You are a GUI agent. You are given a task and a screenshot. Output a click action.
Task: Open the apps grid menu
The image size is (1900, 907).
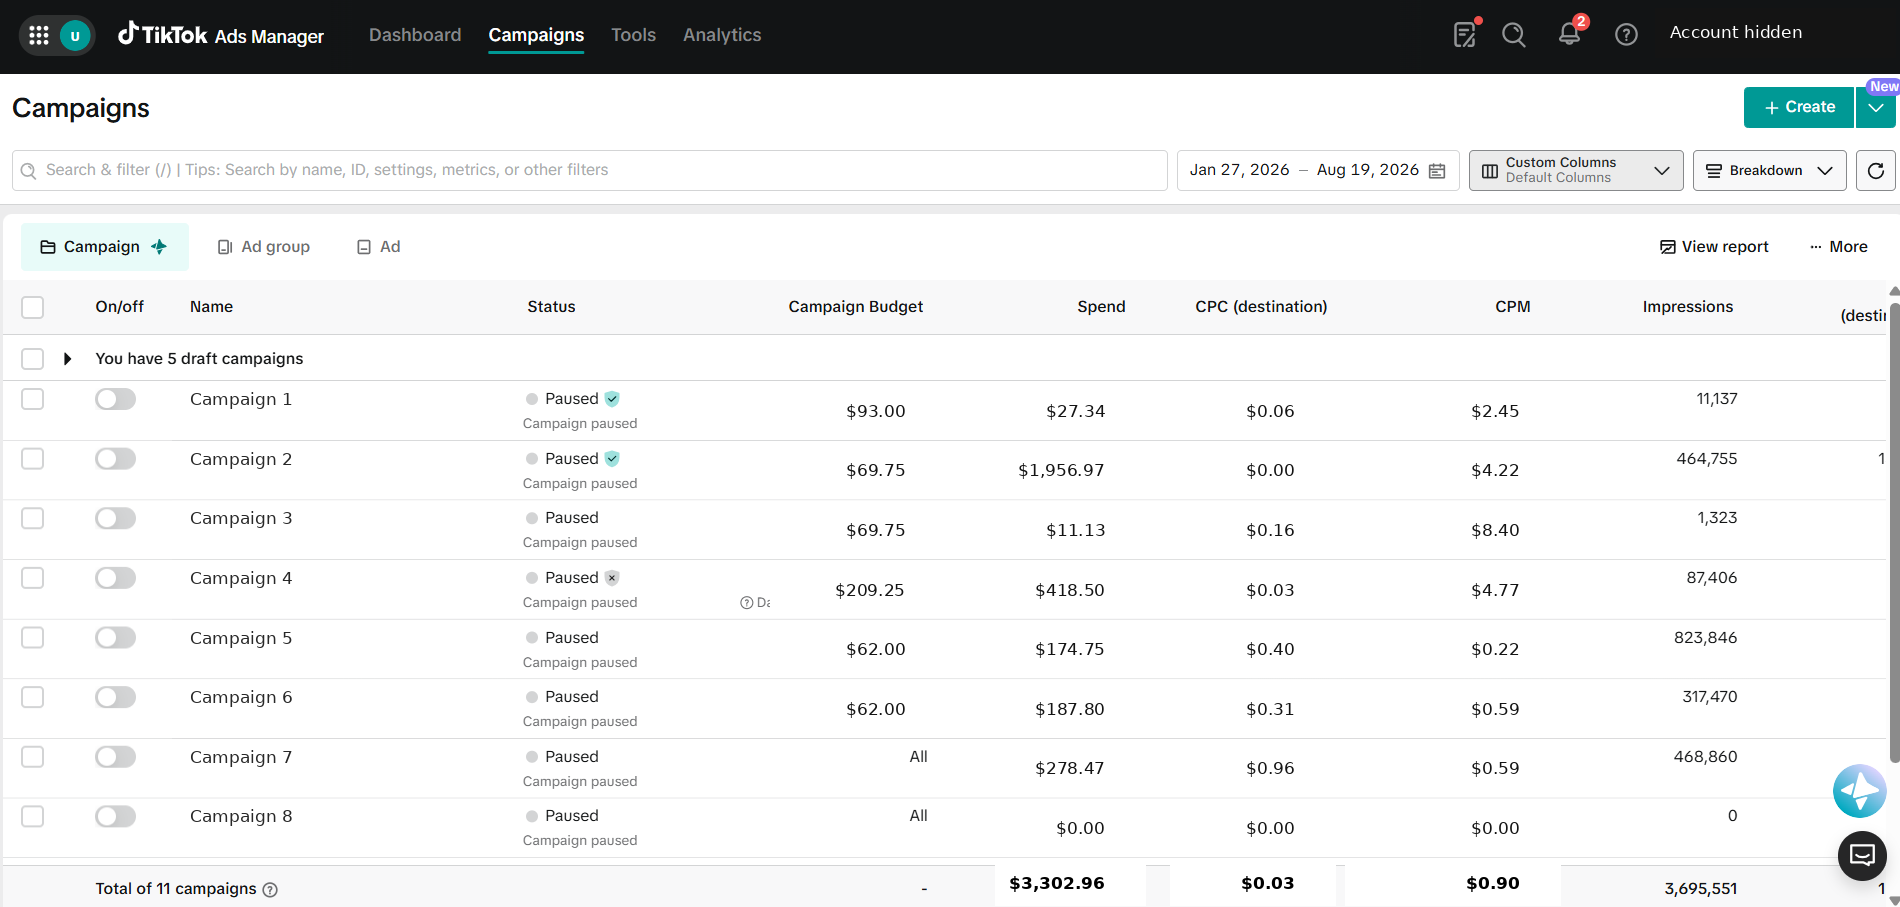pos(39,36)
